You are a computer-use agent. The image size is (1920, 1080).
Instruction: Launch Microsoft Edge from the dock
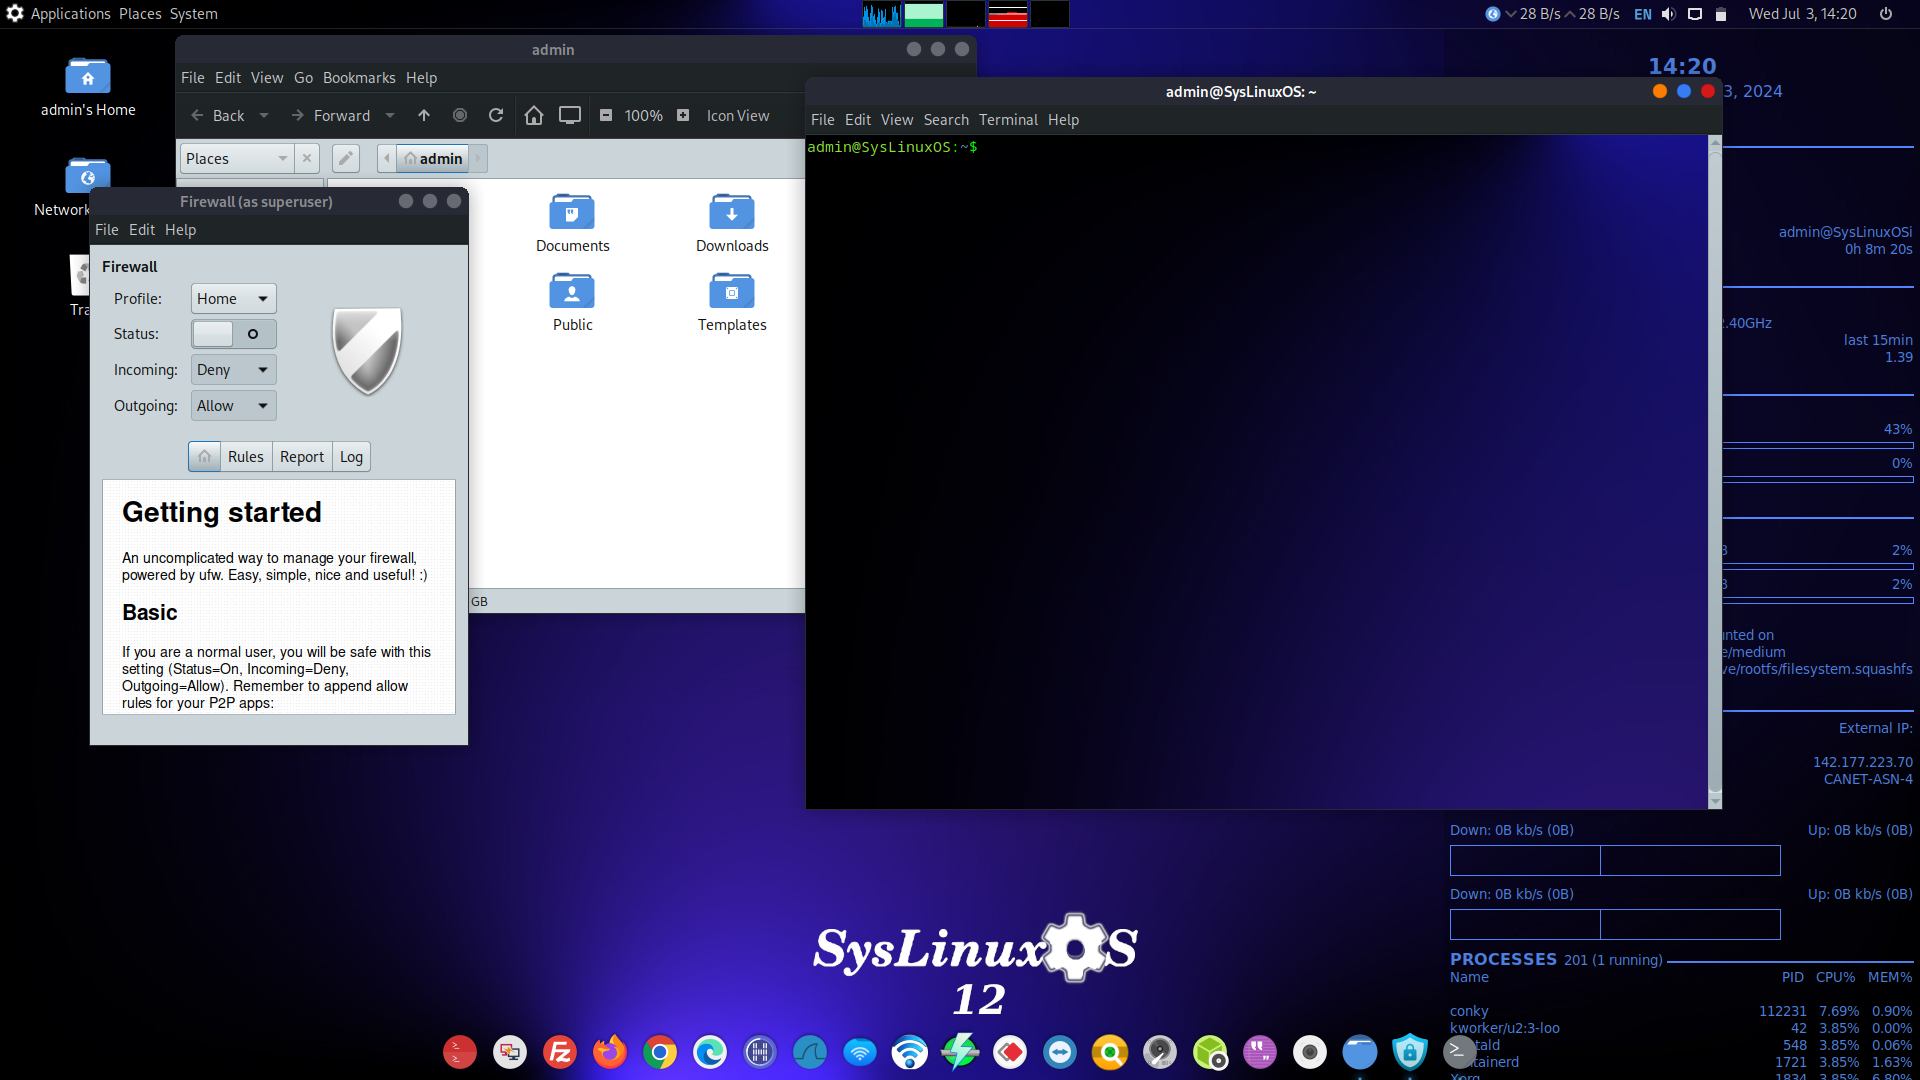point(710,1052)
